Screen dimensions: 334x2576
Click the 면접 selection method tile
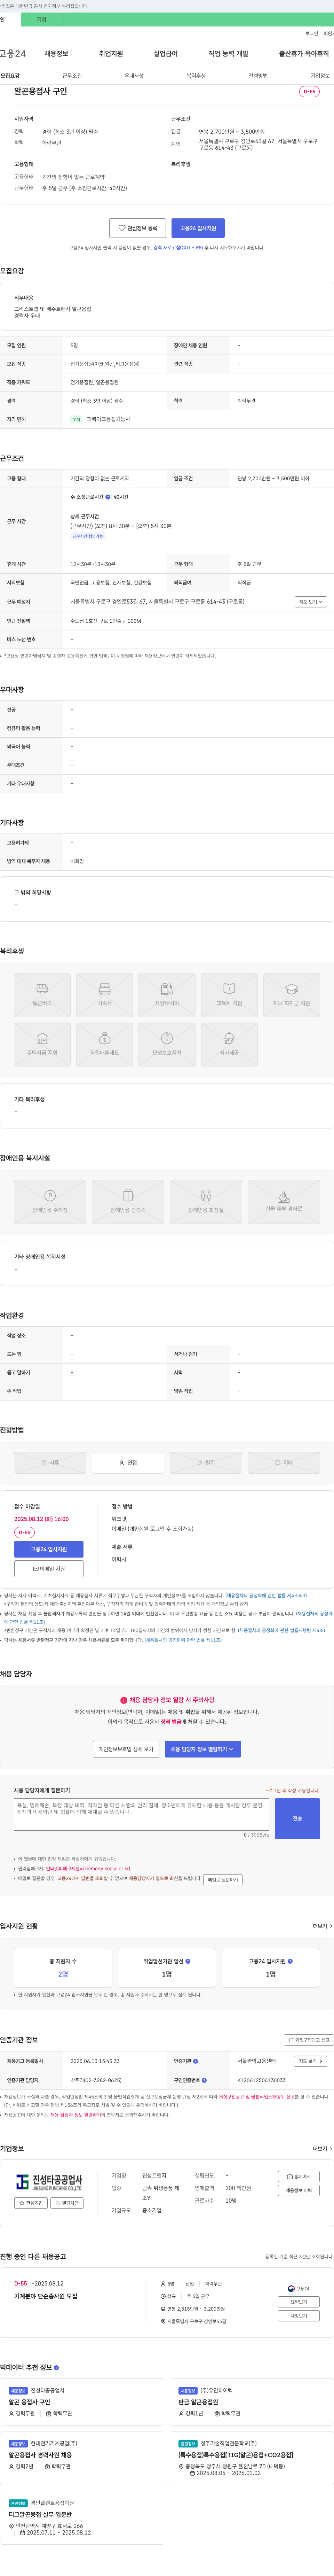point(128,1462)
